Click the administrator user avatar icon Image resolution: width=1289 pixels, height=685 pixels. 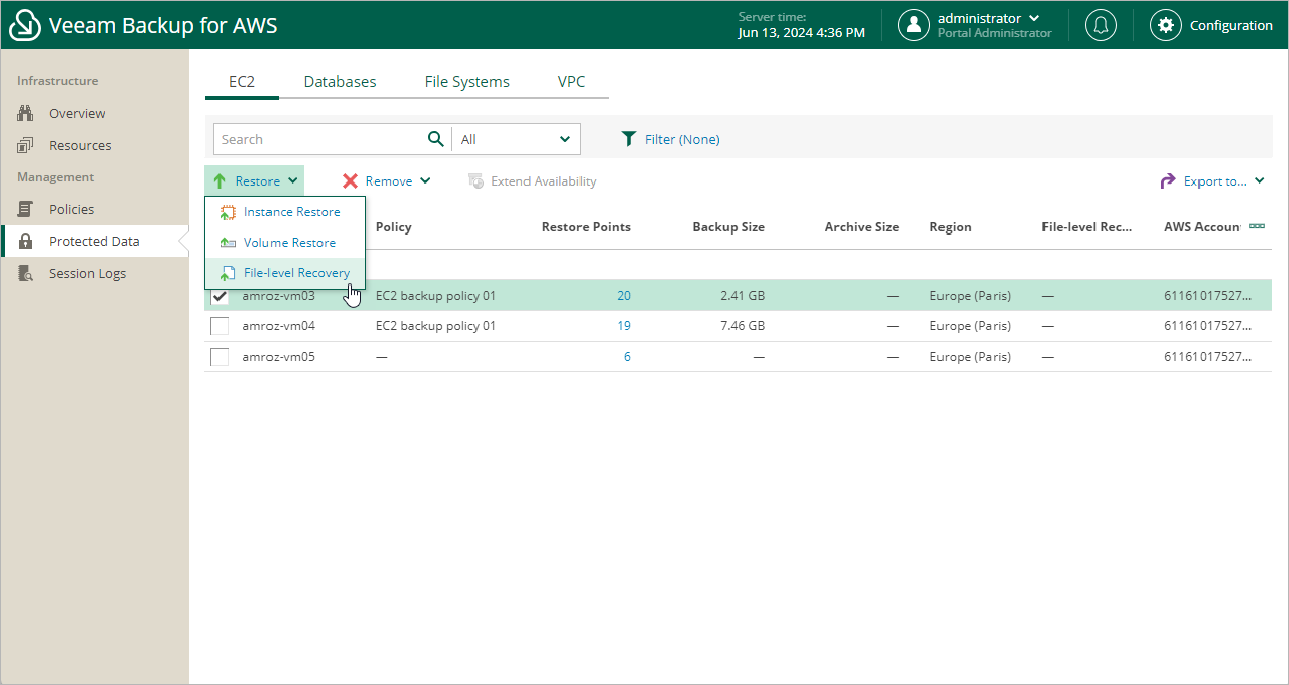(914, 25)
